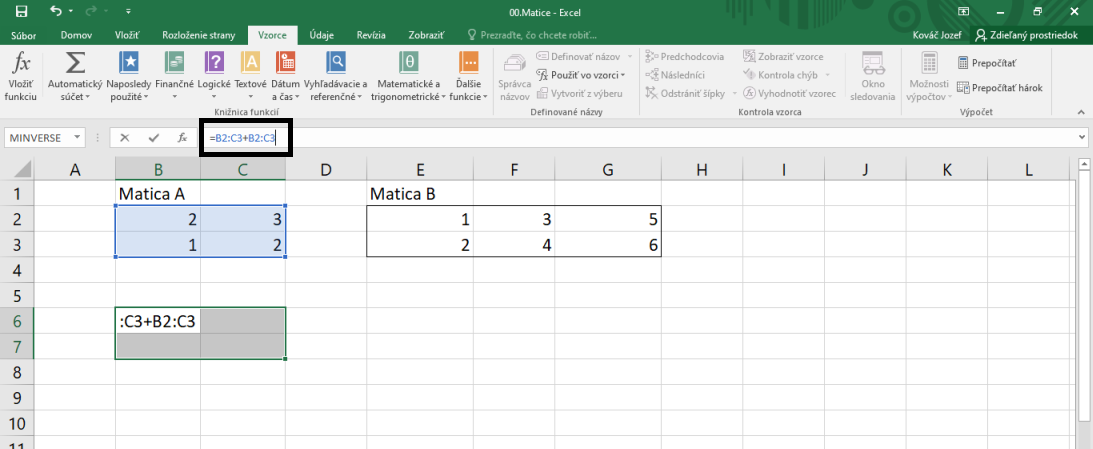Expand the Name Box dropdown

(x=82, y=138)
